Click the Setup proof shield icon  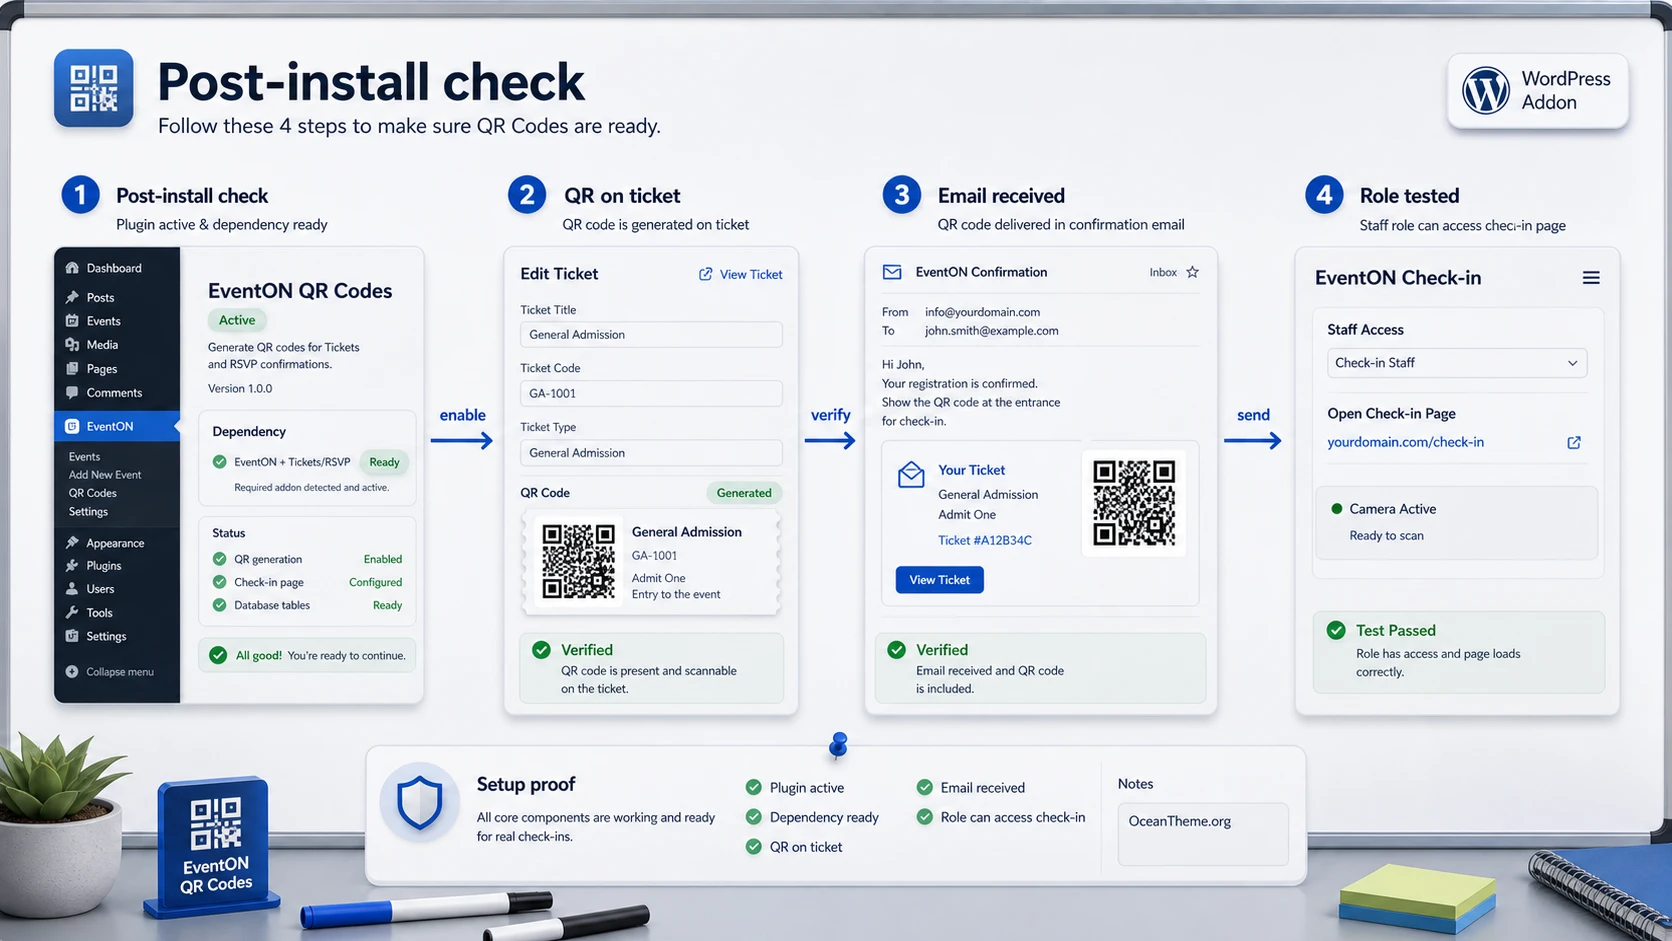[x=420, y=803]
